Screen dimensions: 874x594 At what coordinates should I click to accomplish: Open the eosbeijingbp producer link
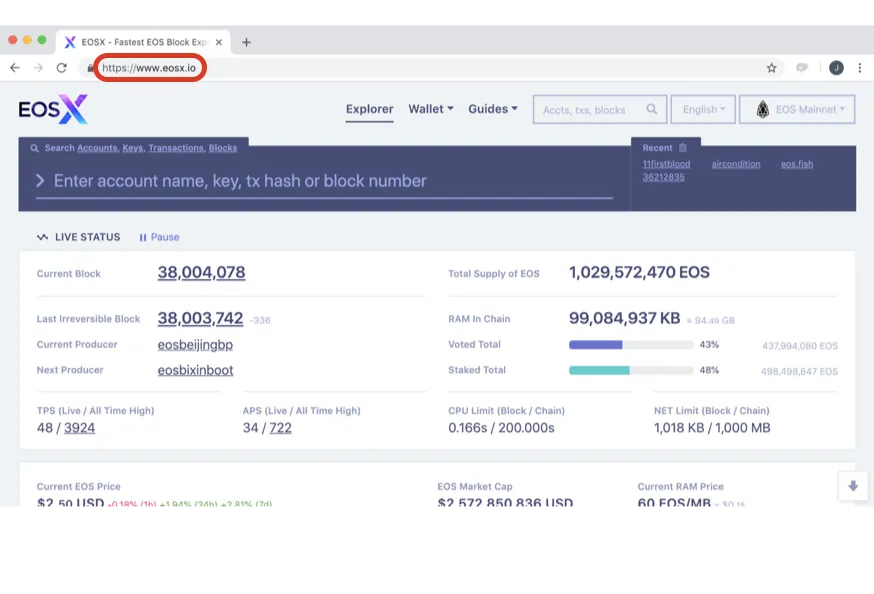[195, 345]
